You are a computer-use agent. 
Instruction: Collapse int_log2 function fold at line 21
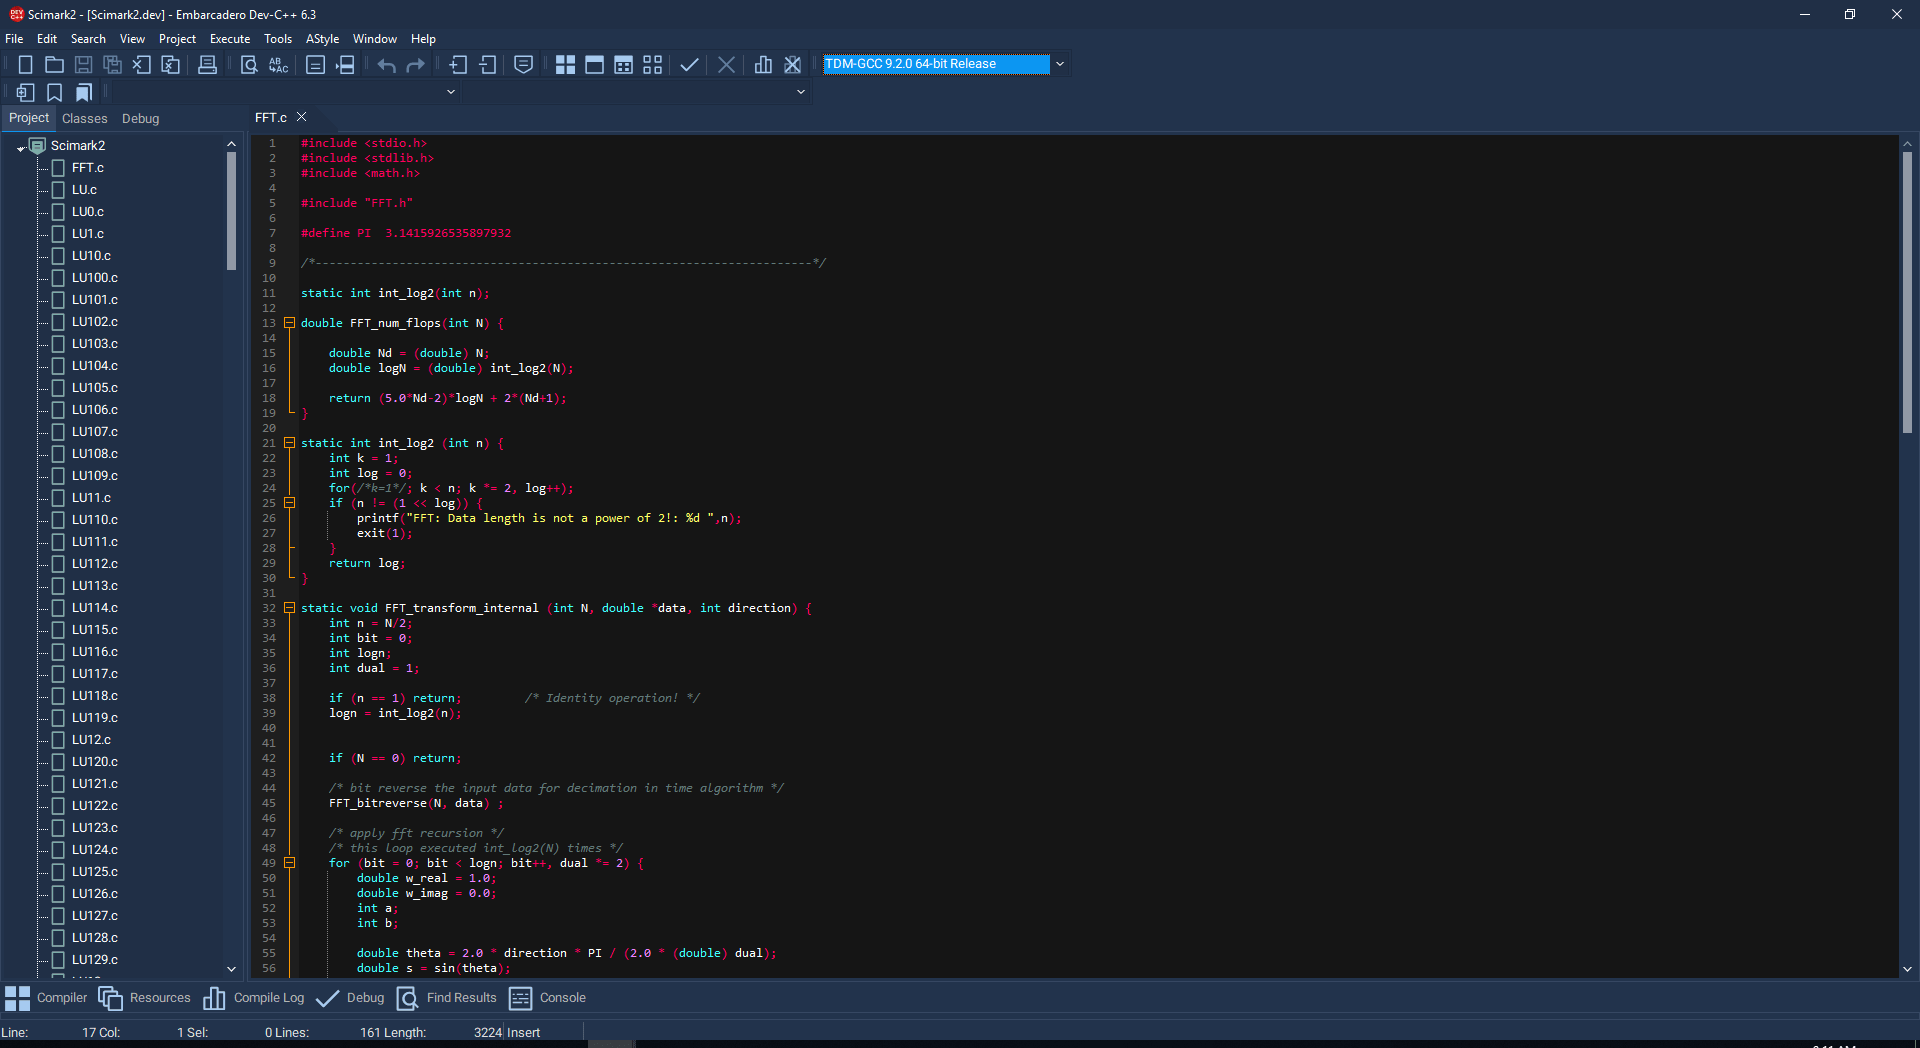tap(290, 443)
